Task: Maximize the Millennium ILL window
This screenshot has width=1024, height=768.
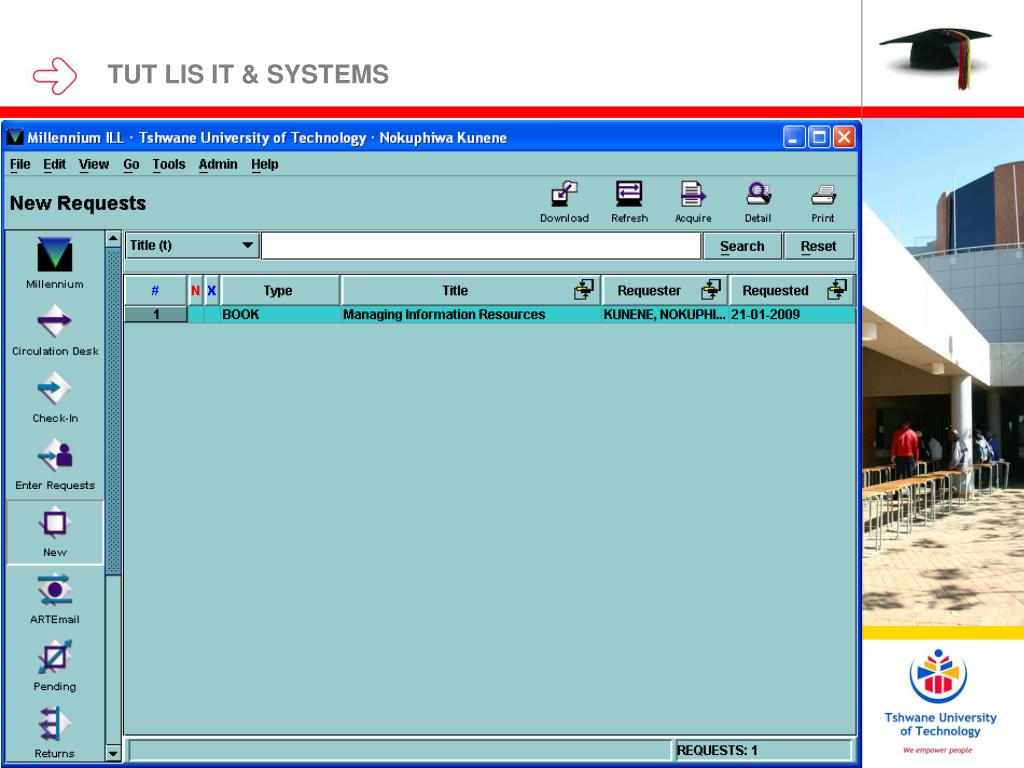Action: [x=819, y=137]
